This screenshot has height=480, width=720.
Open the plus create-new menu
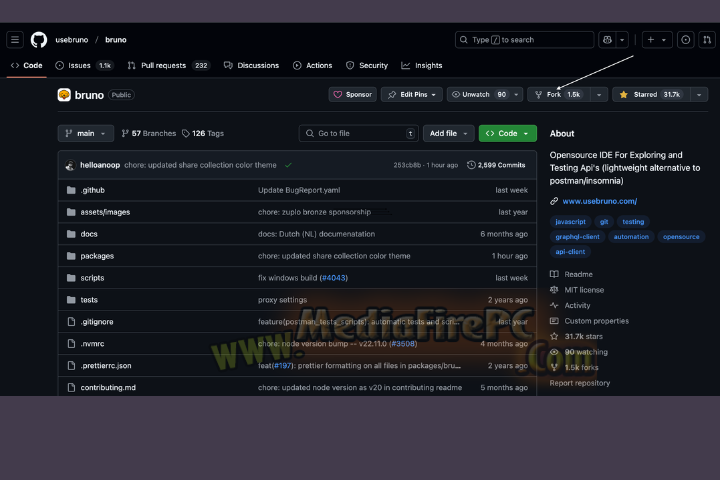[657, 40]
